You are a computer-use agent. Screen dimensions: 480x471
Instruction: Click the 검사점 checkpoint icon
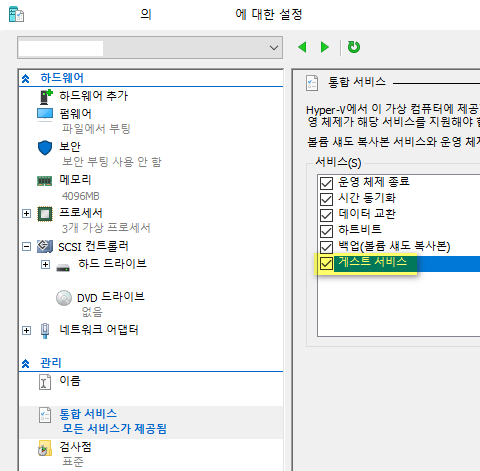coord(45,448)
